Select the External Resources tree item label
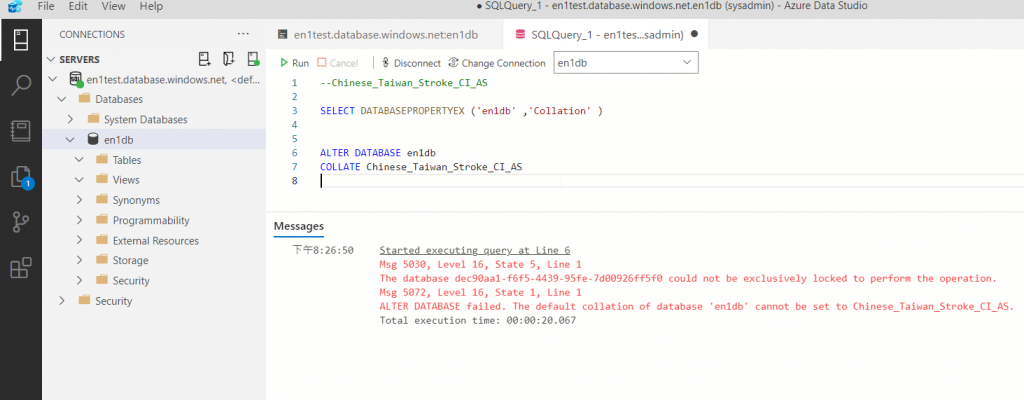 point(155,241)
